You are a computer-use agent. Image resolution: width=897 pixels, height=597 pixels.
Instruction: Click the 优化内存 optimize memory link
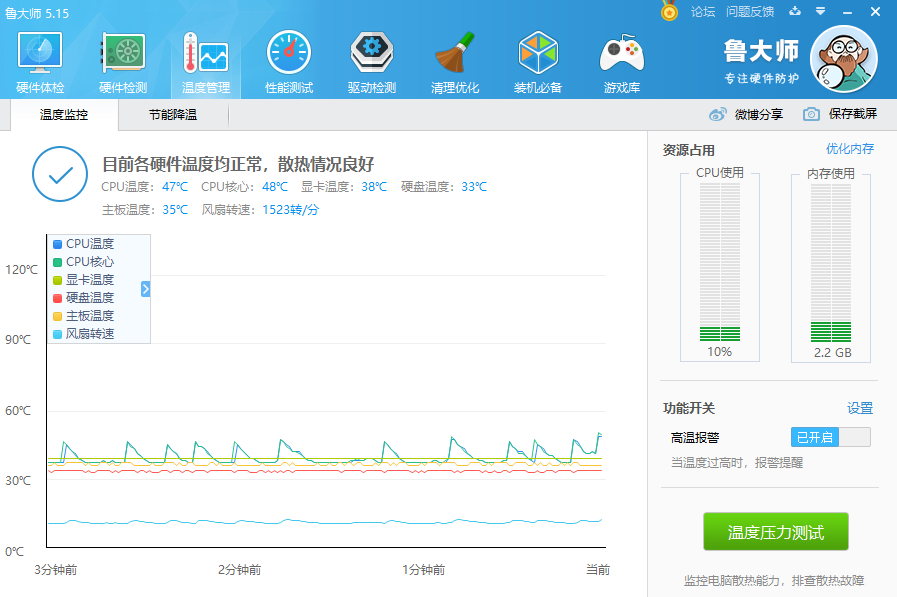click(x=850, y=149)
